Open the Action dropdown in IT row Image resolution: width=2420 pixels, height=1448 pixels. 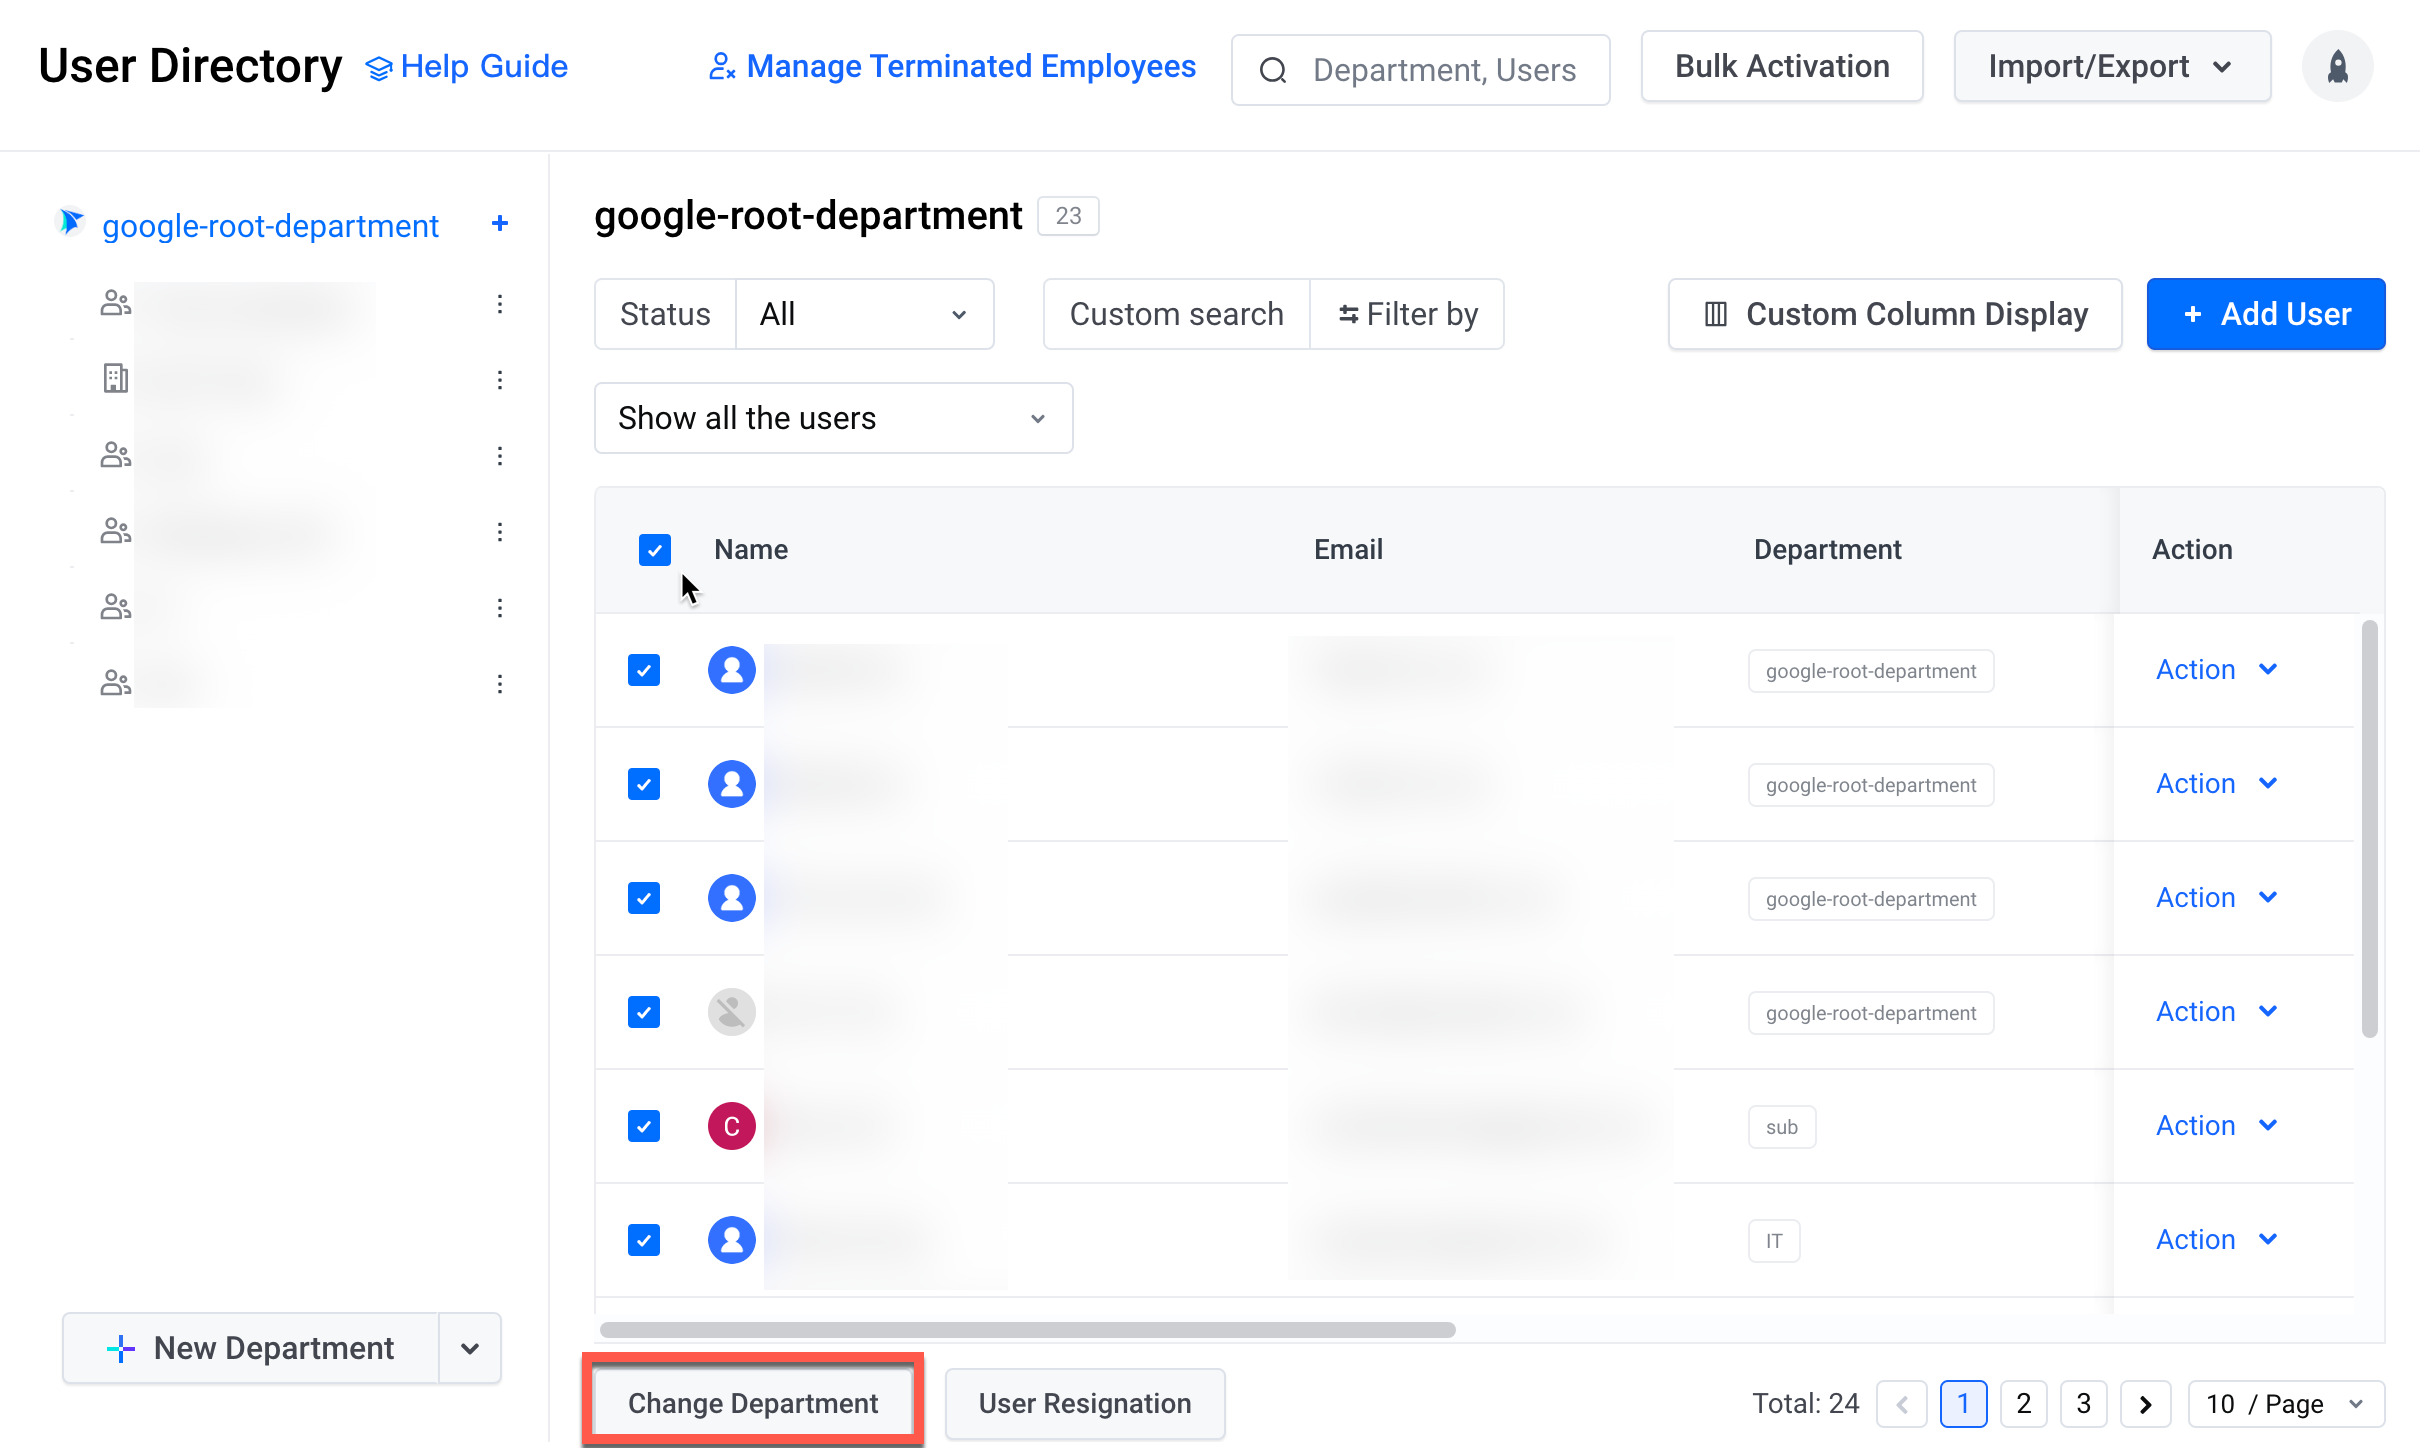pos(2216,1240)
